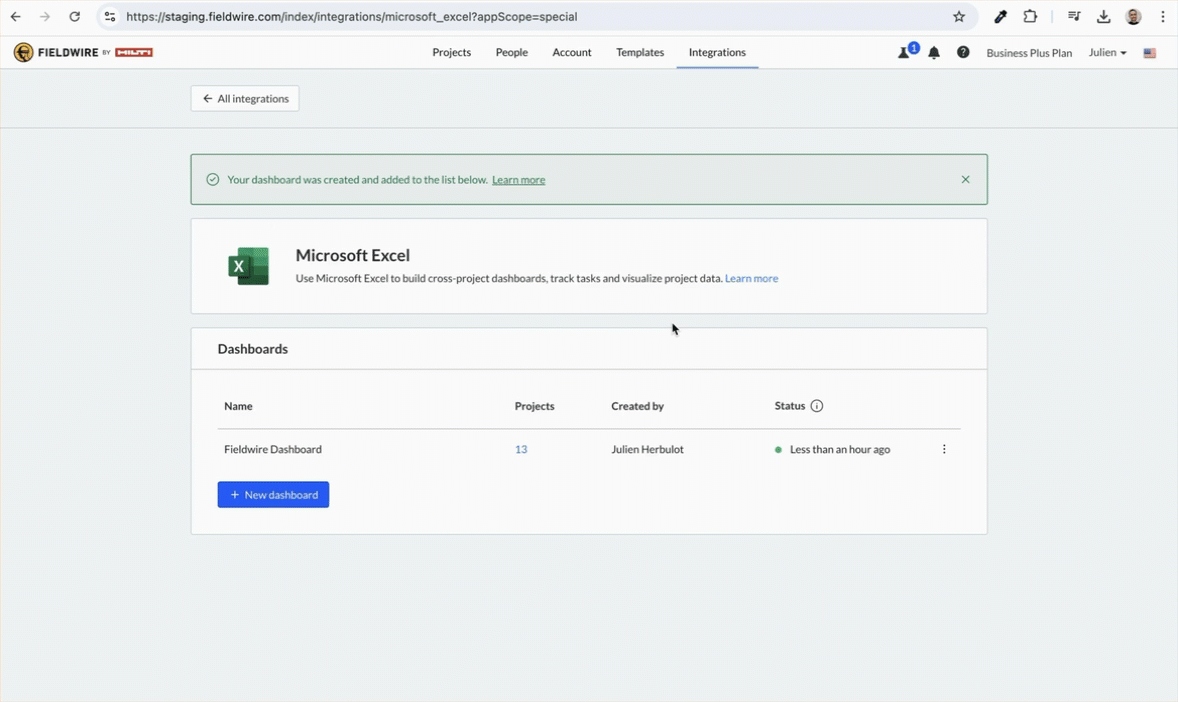
Task: Go back via All integrations button
Action: (245, 99)
